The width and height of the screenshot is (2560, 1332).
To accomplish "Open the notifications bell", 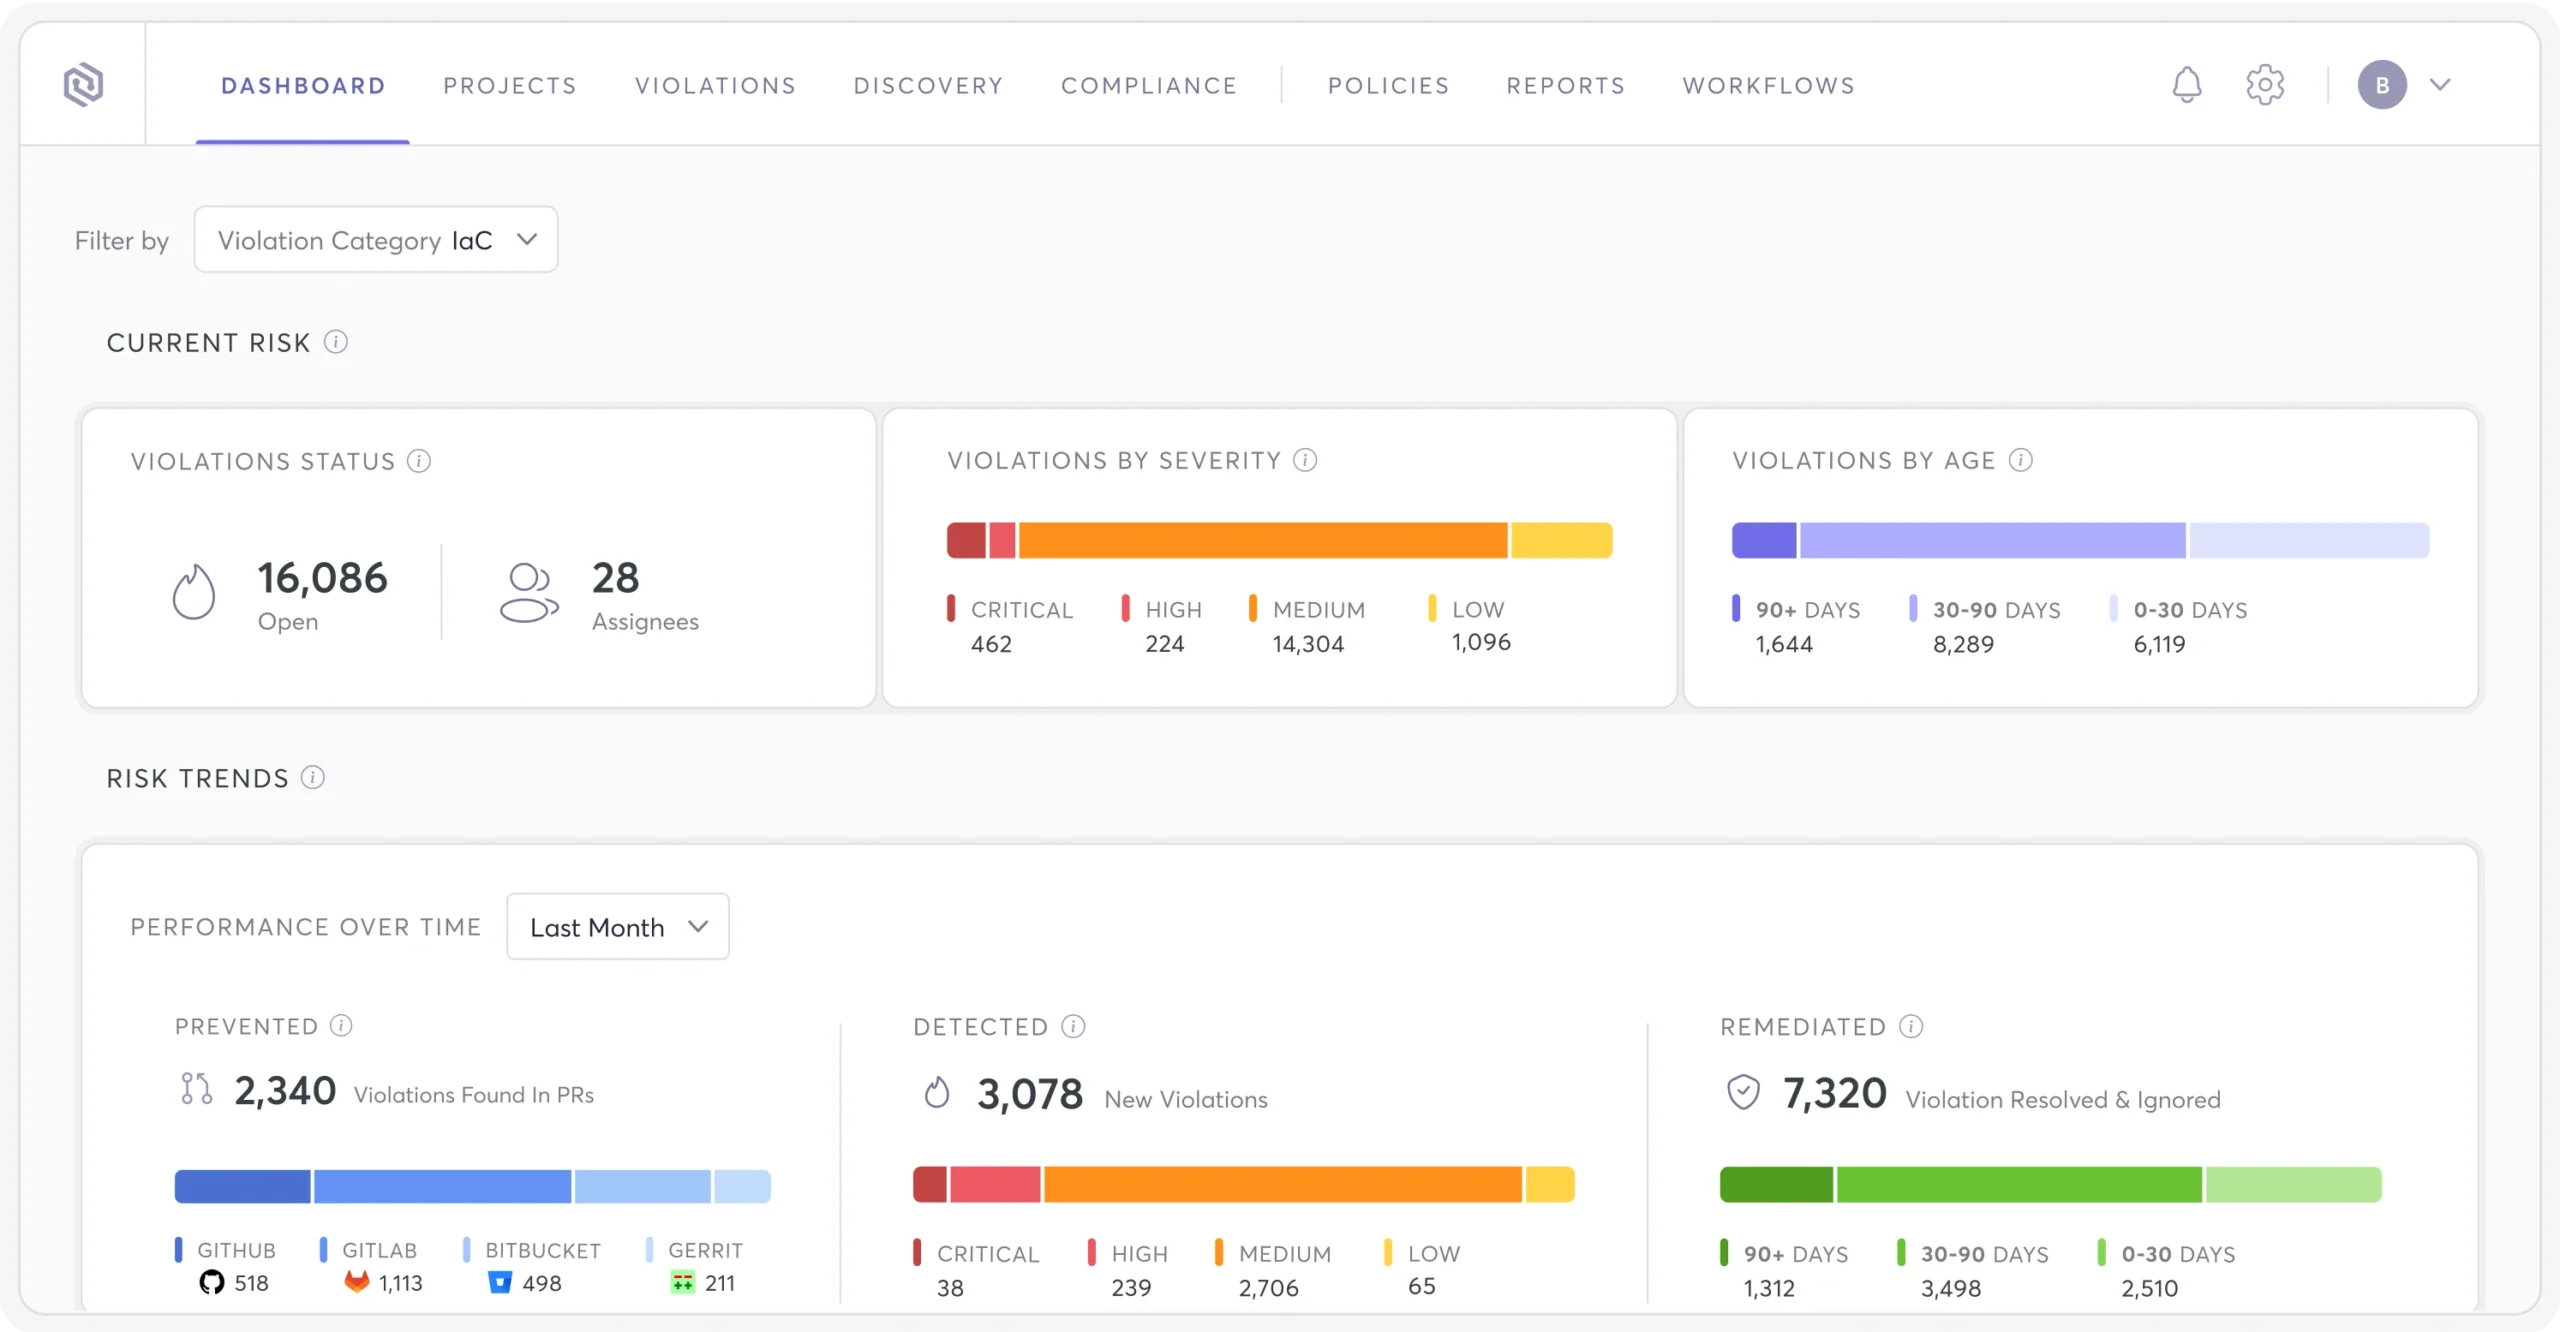I will [x=2187, y=85].
